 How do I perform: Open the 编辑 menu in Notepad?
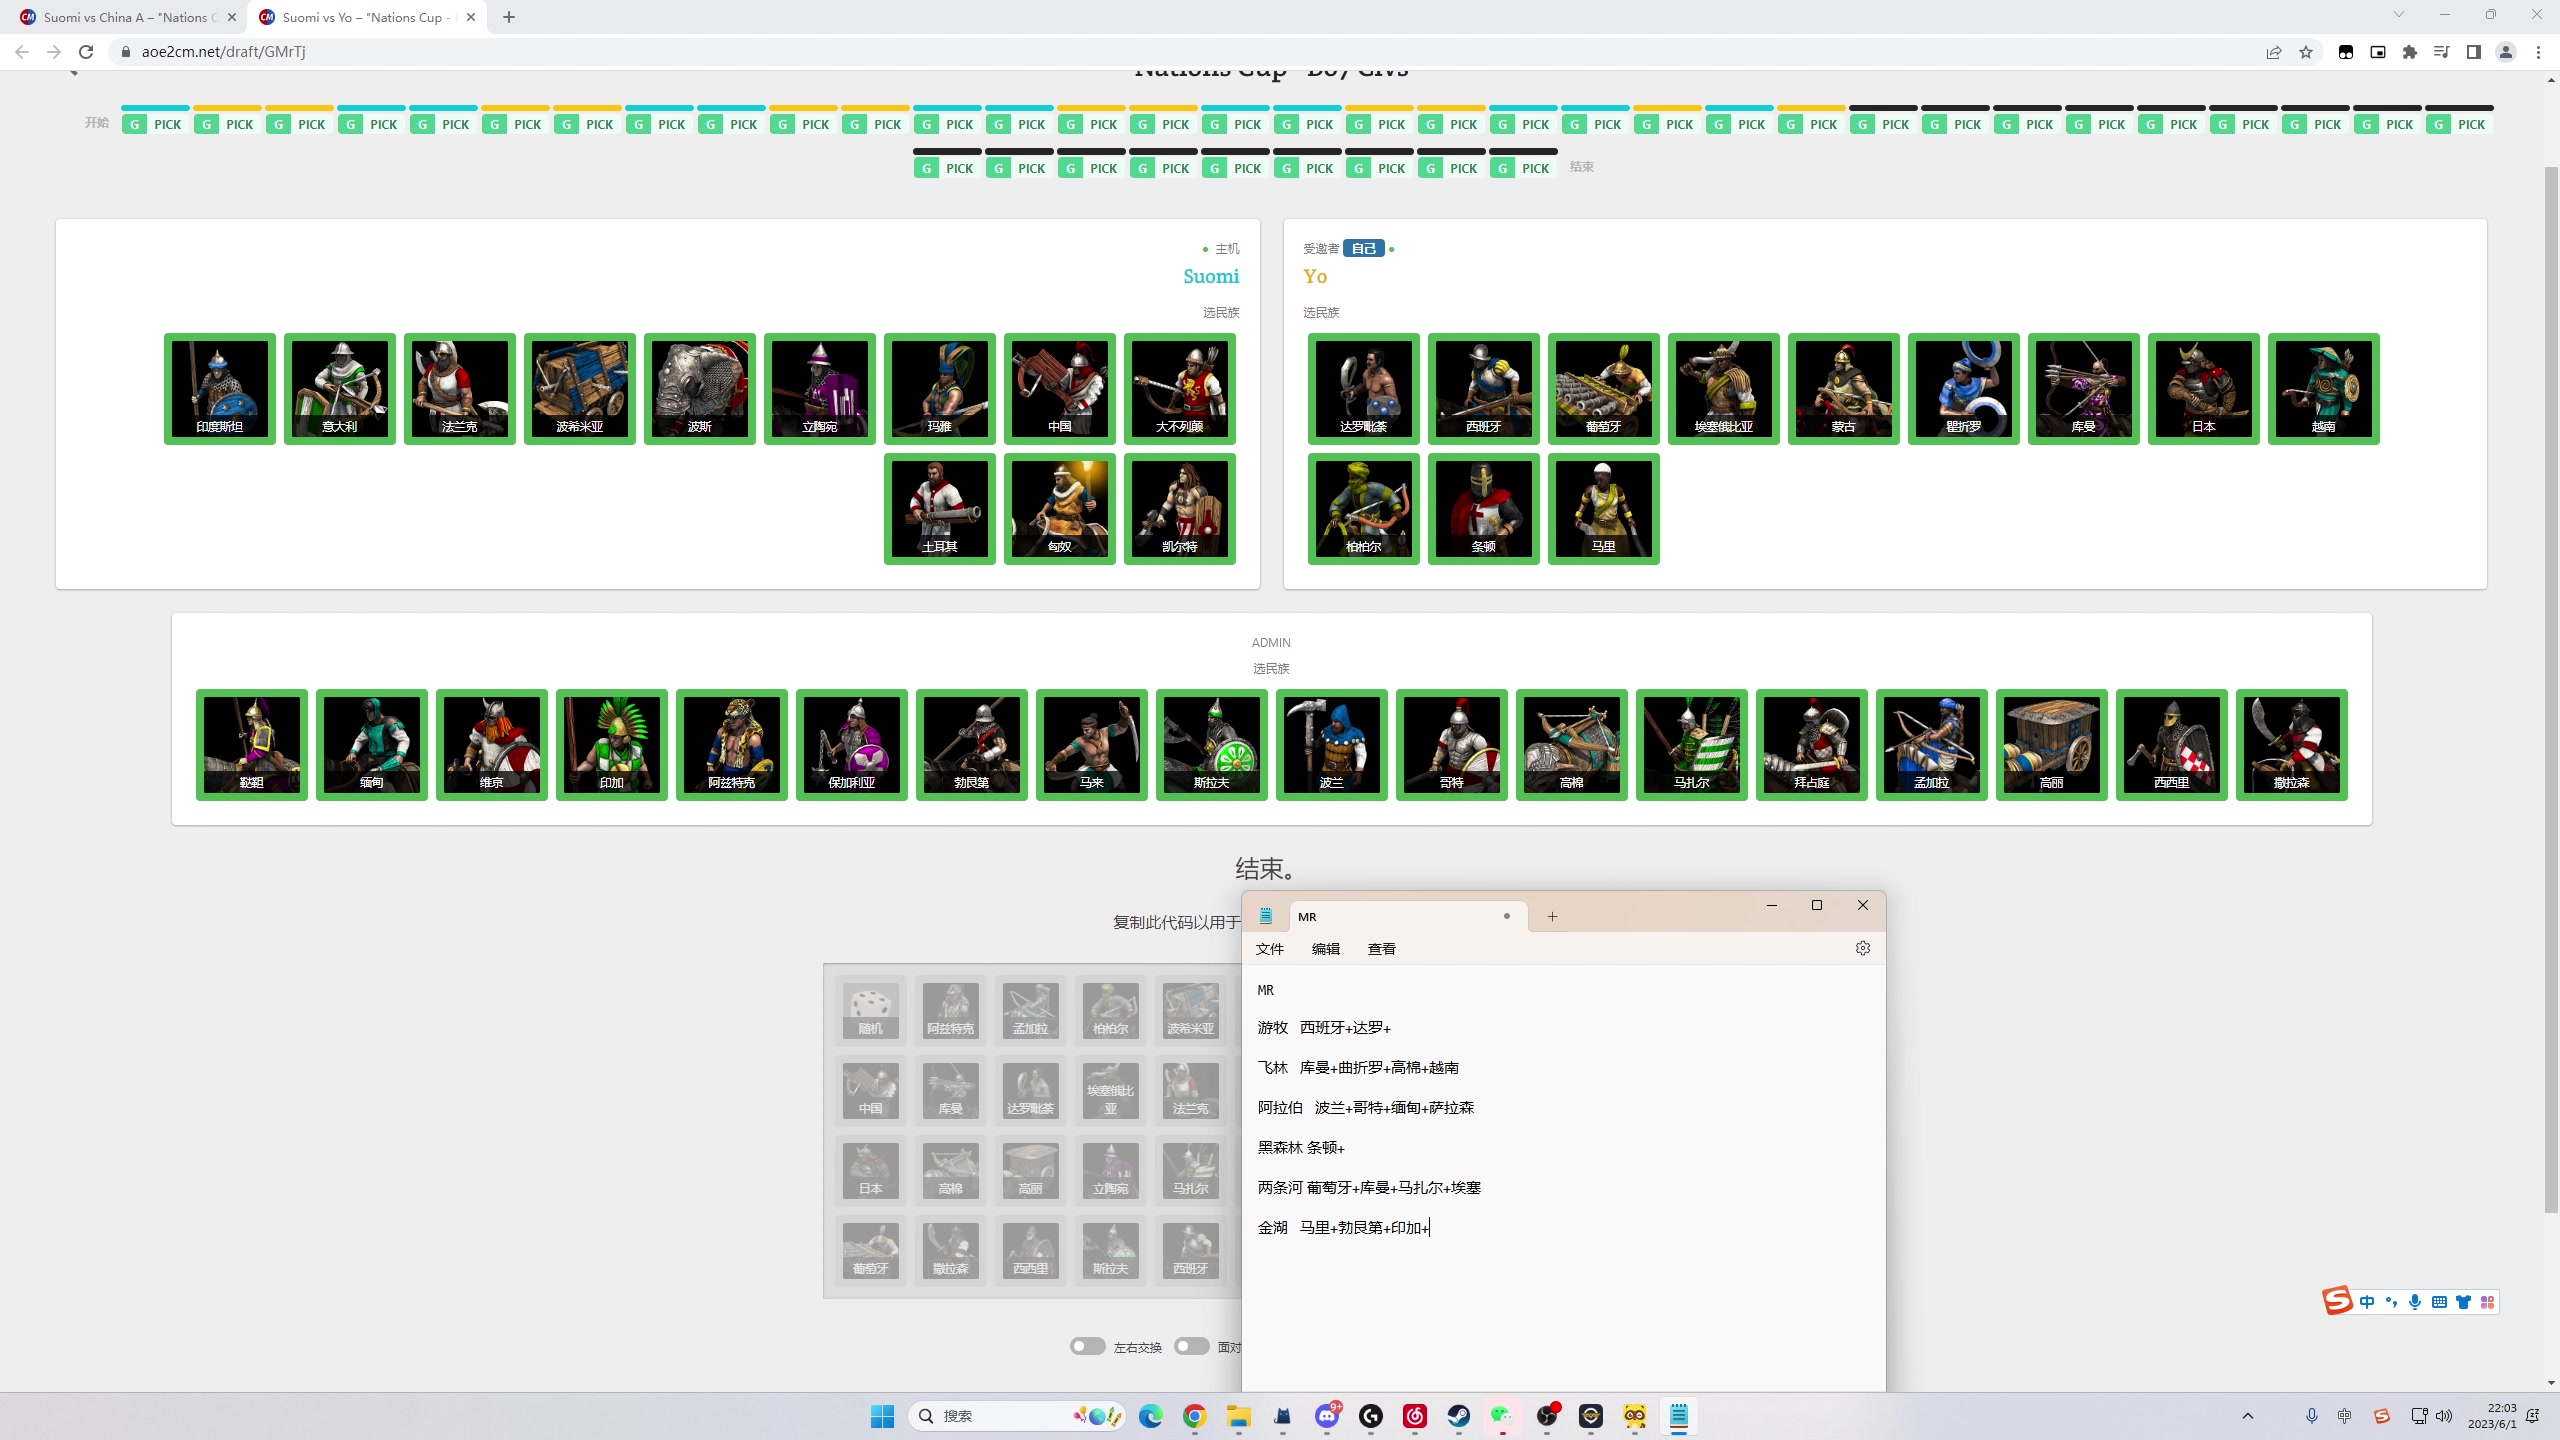1325,949
